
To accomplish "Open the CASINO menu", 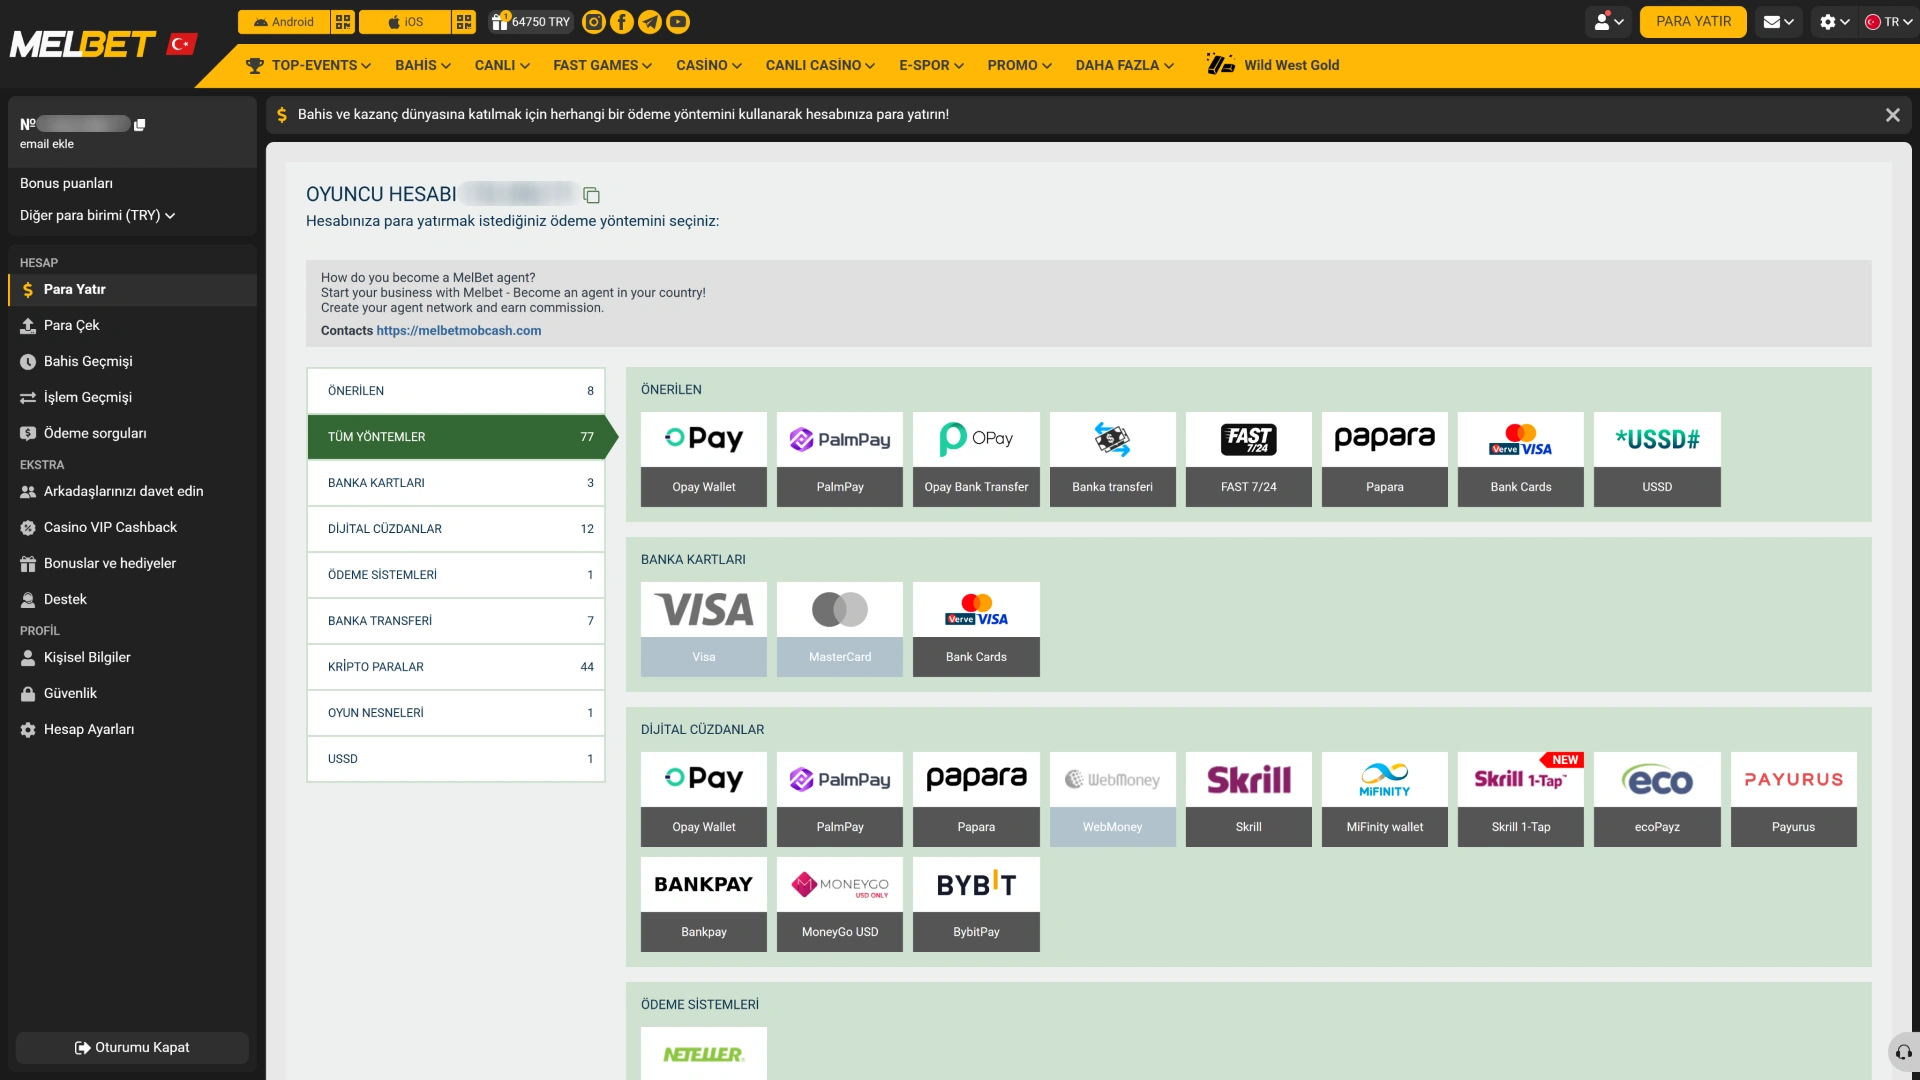I will (709, 65).
